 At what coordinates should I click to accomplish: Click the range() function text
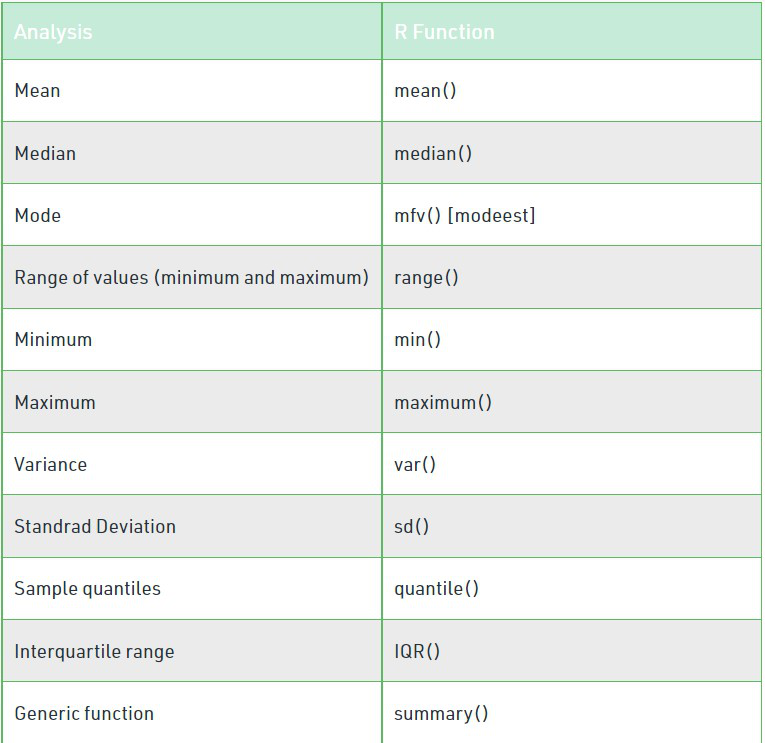[x=426, y=278]
